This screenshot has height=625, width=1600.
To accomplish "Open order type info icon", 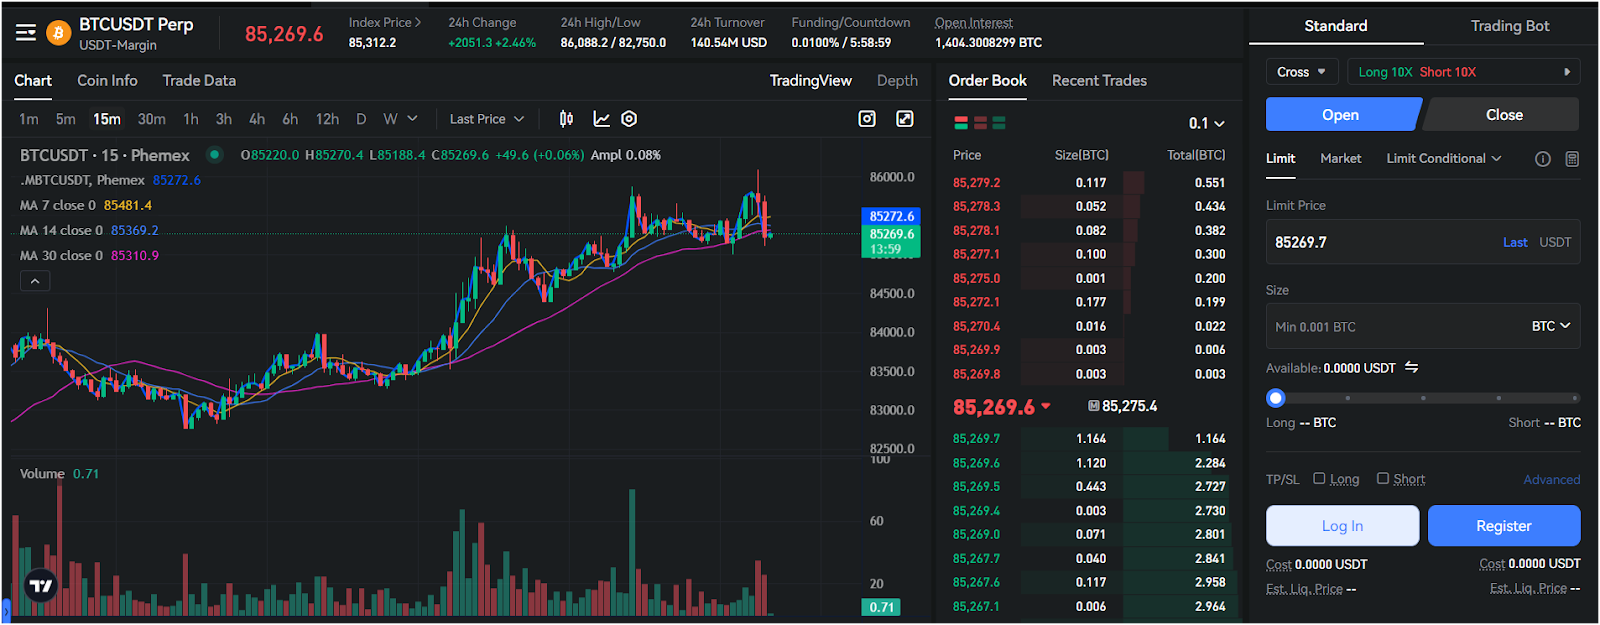I will [1543, 159].
